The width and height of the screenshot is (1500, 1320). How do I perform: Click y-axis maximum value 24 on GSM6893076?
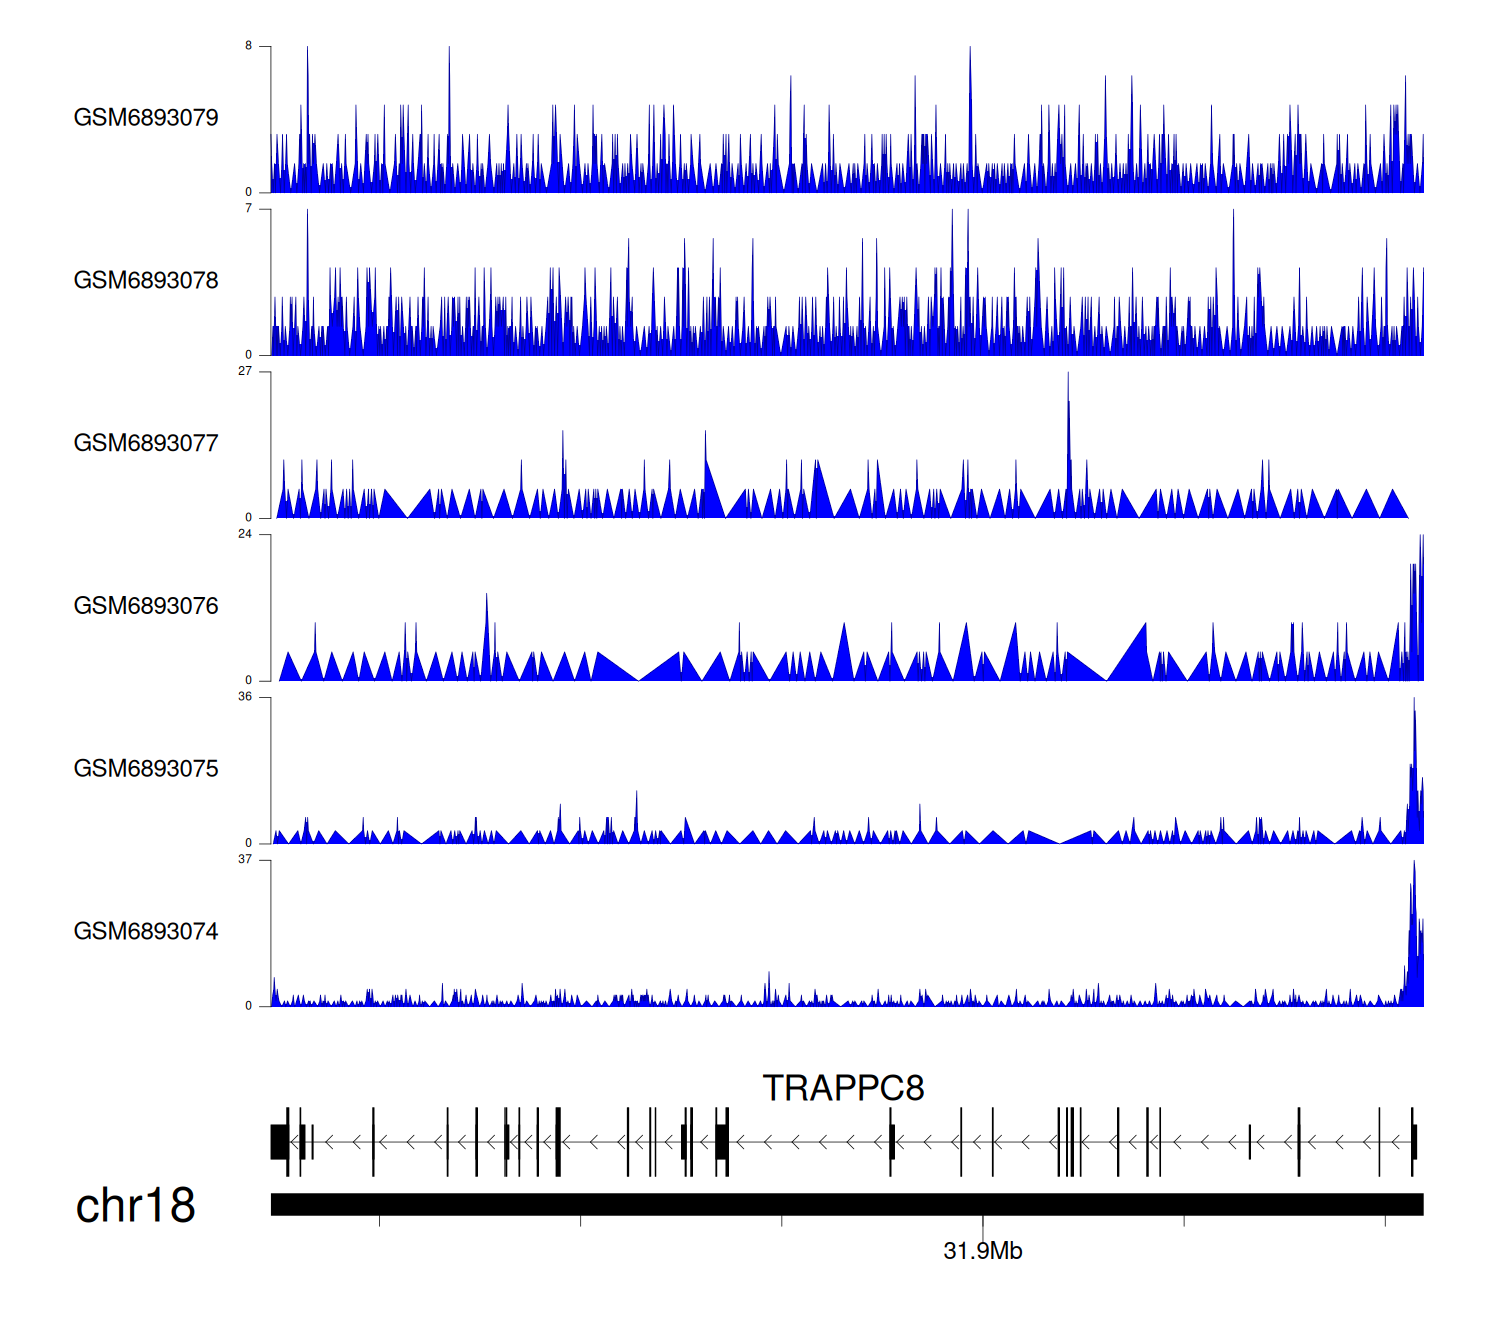[245, 534]
